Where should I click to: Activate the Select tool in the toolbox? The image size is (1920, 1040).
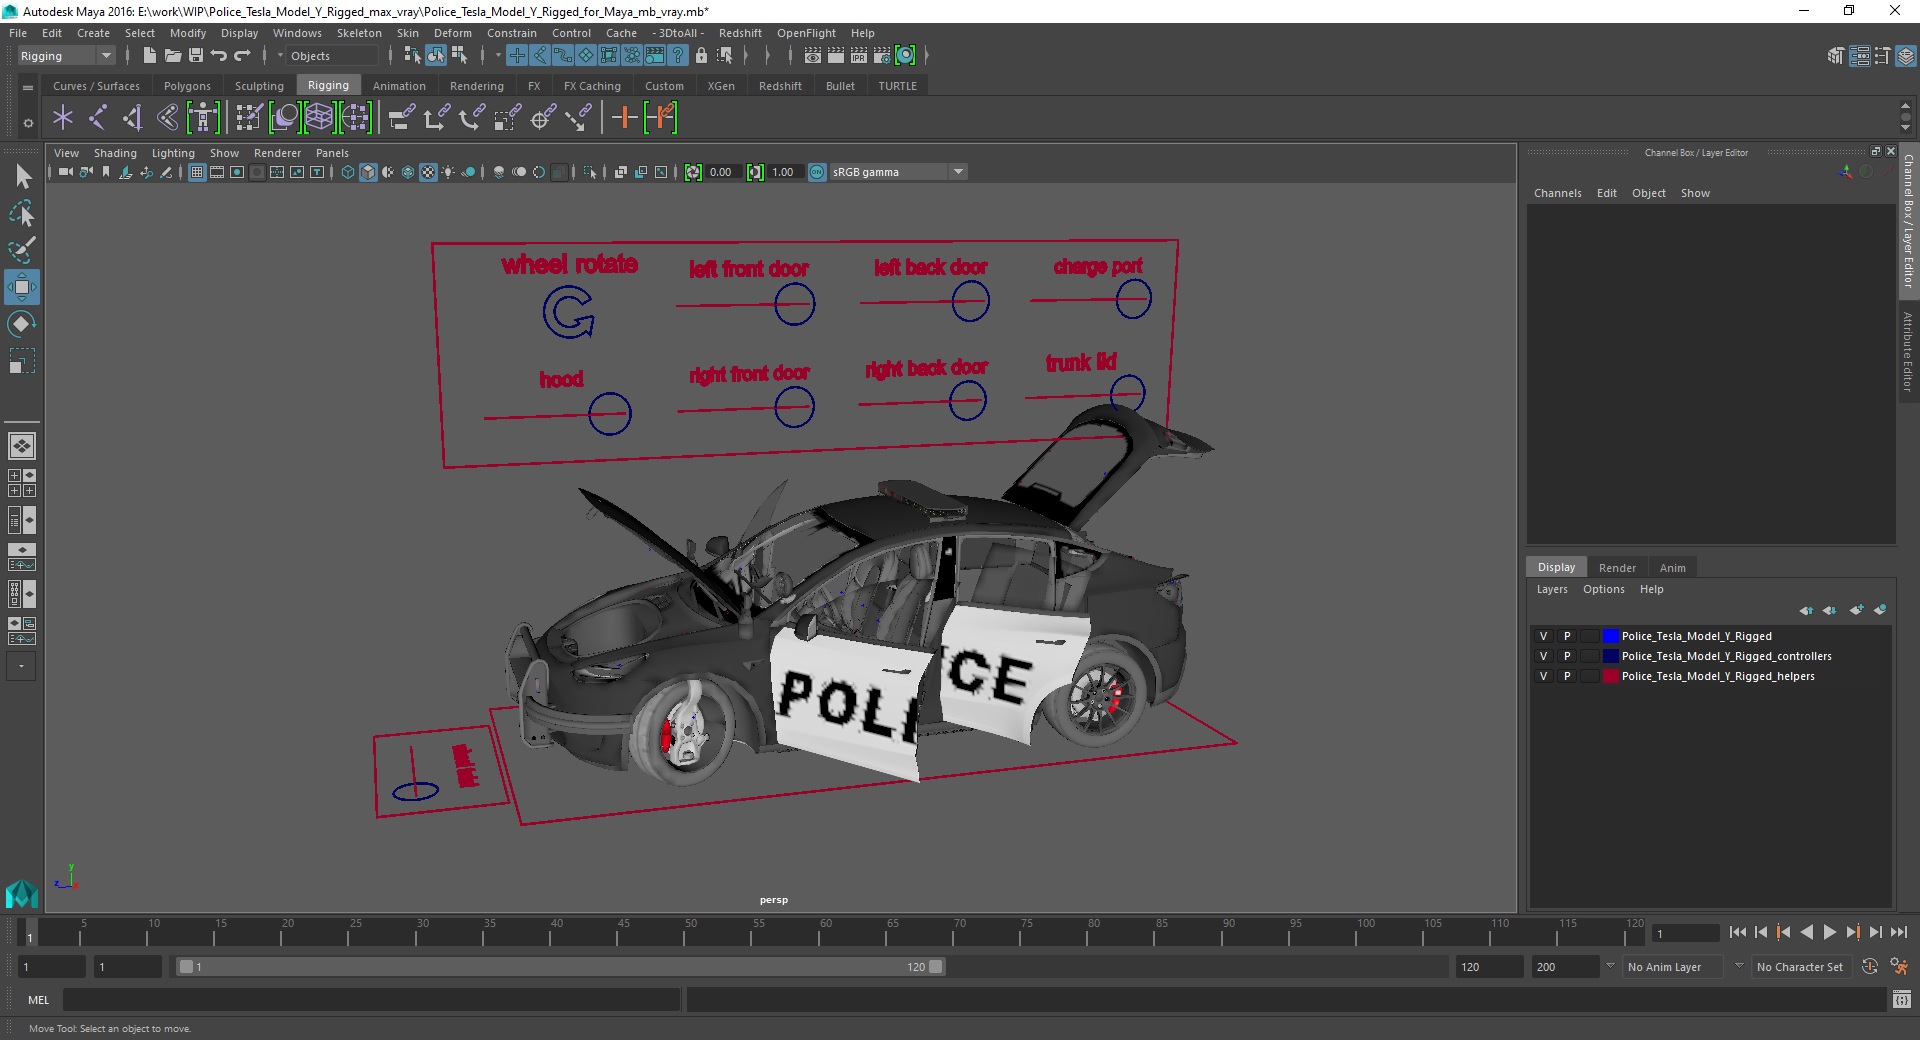(x=22, y=177)
